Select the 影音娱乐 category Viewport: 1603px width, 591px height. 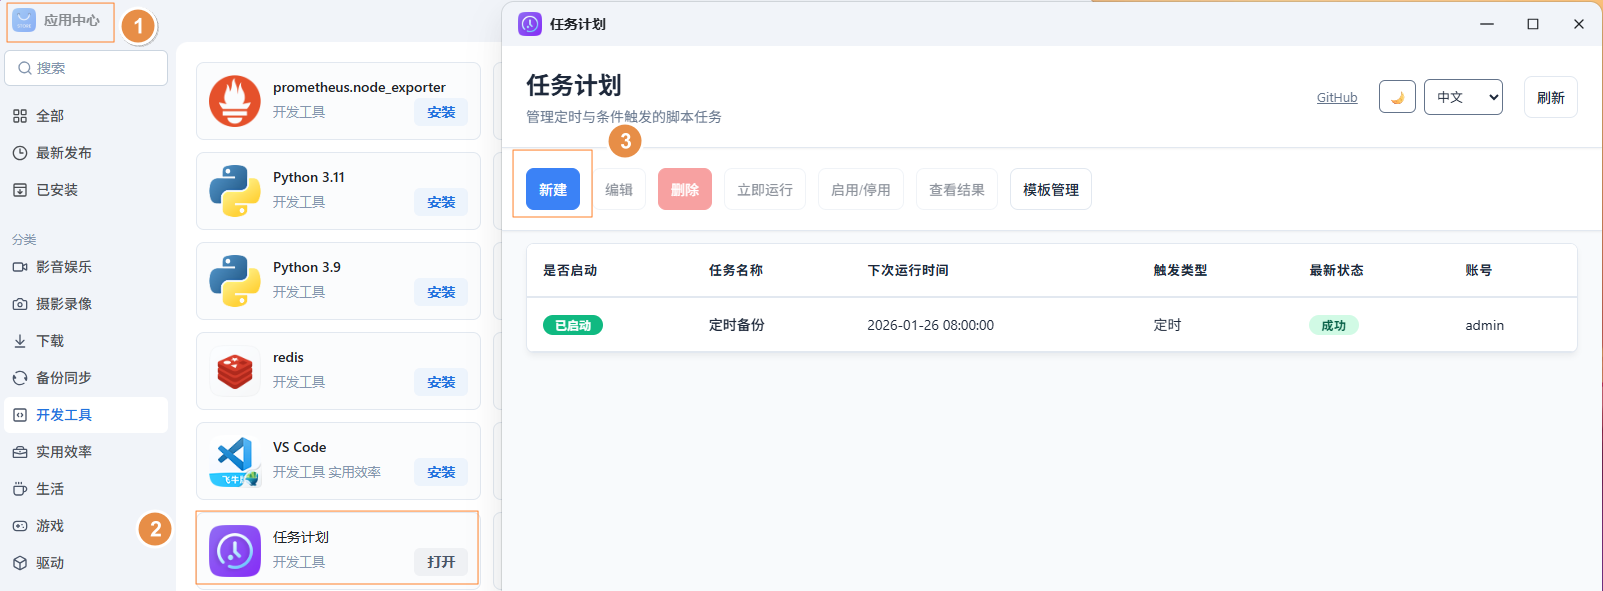86,267
